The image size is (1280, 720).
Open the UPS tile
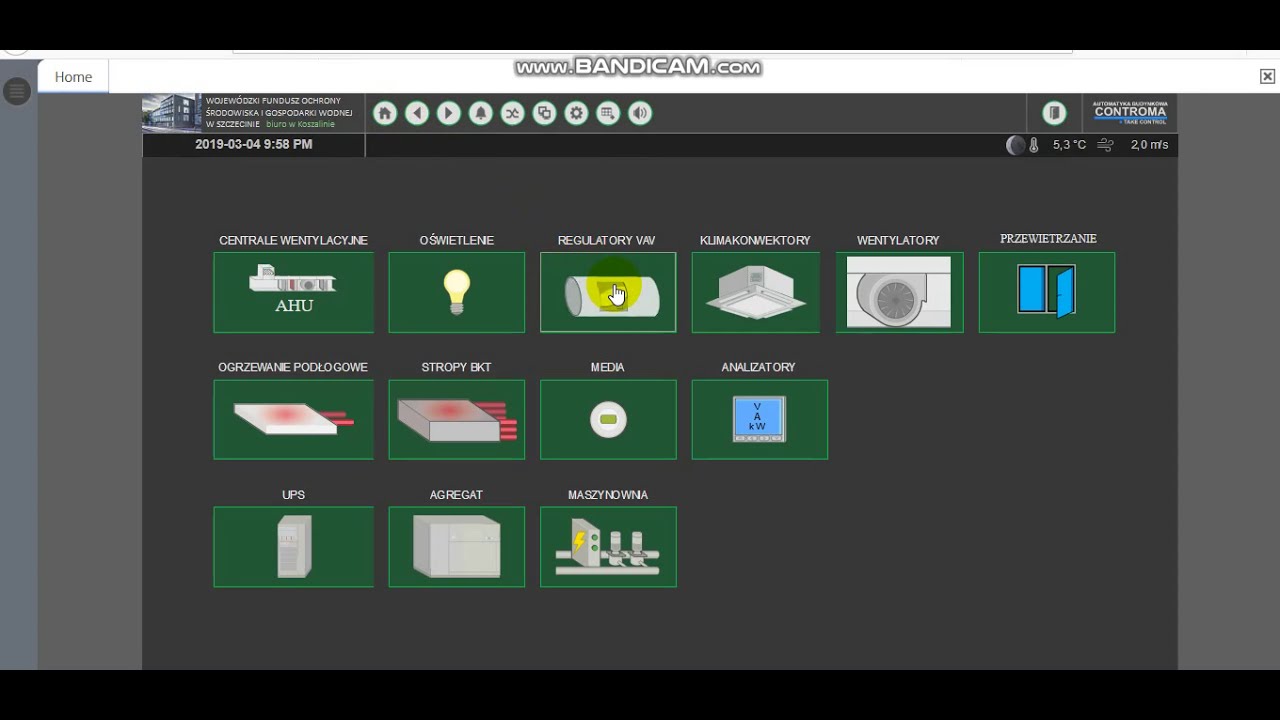click(294, 547)
